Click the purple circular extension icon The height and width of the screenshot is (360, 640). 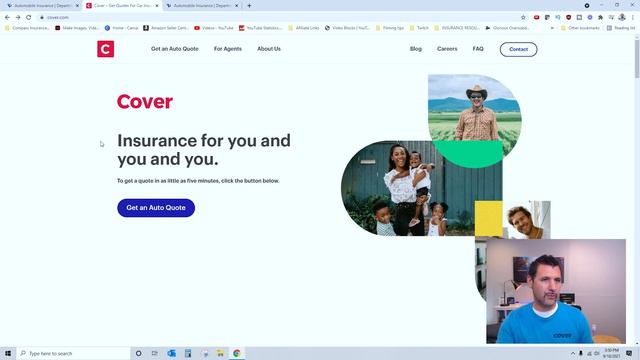pos(590,18)
